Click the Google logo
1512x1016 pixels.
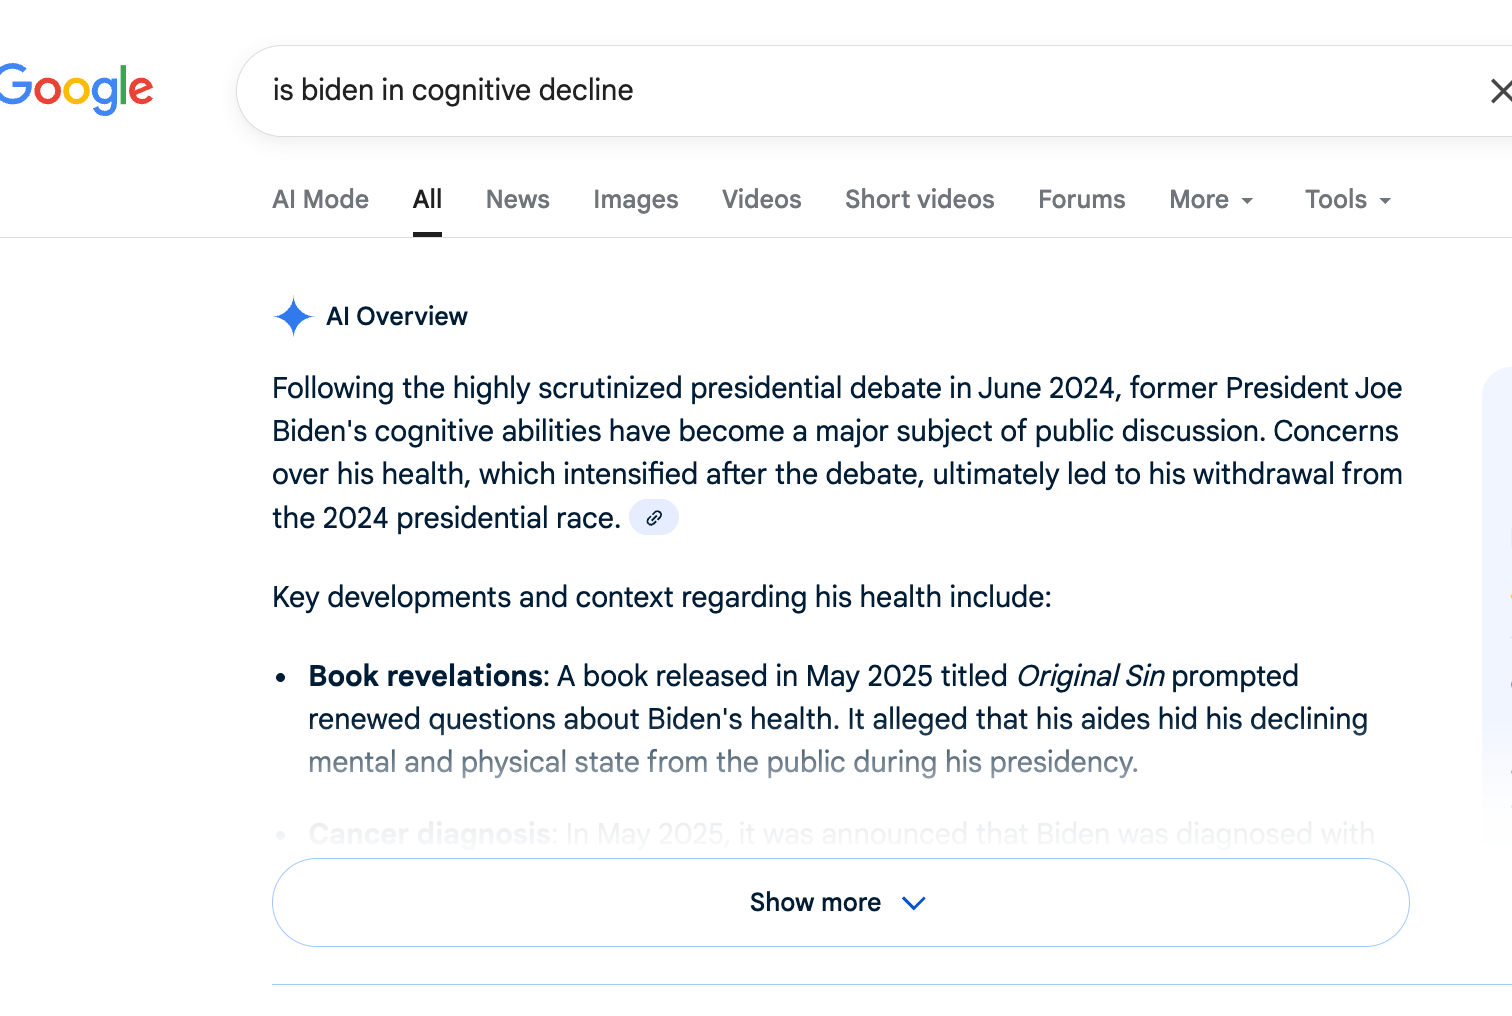point(77,89)
